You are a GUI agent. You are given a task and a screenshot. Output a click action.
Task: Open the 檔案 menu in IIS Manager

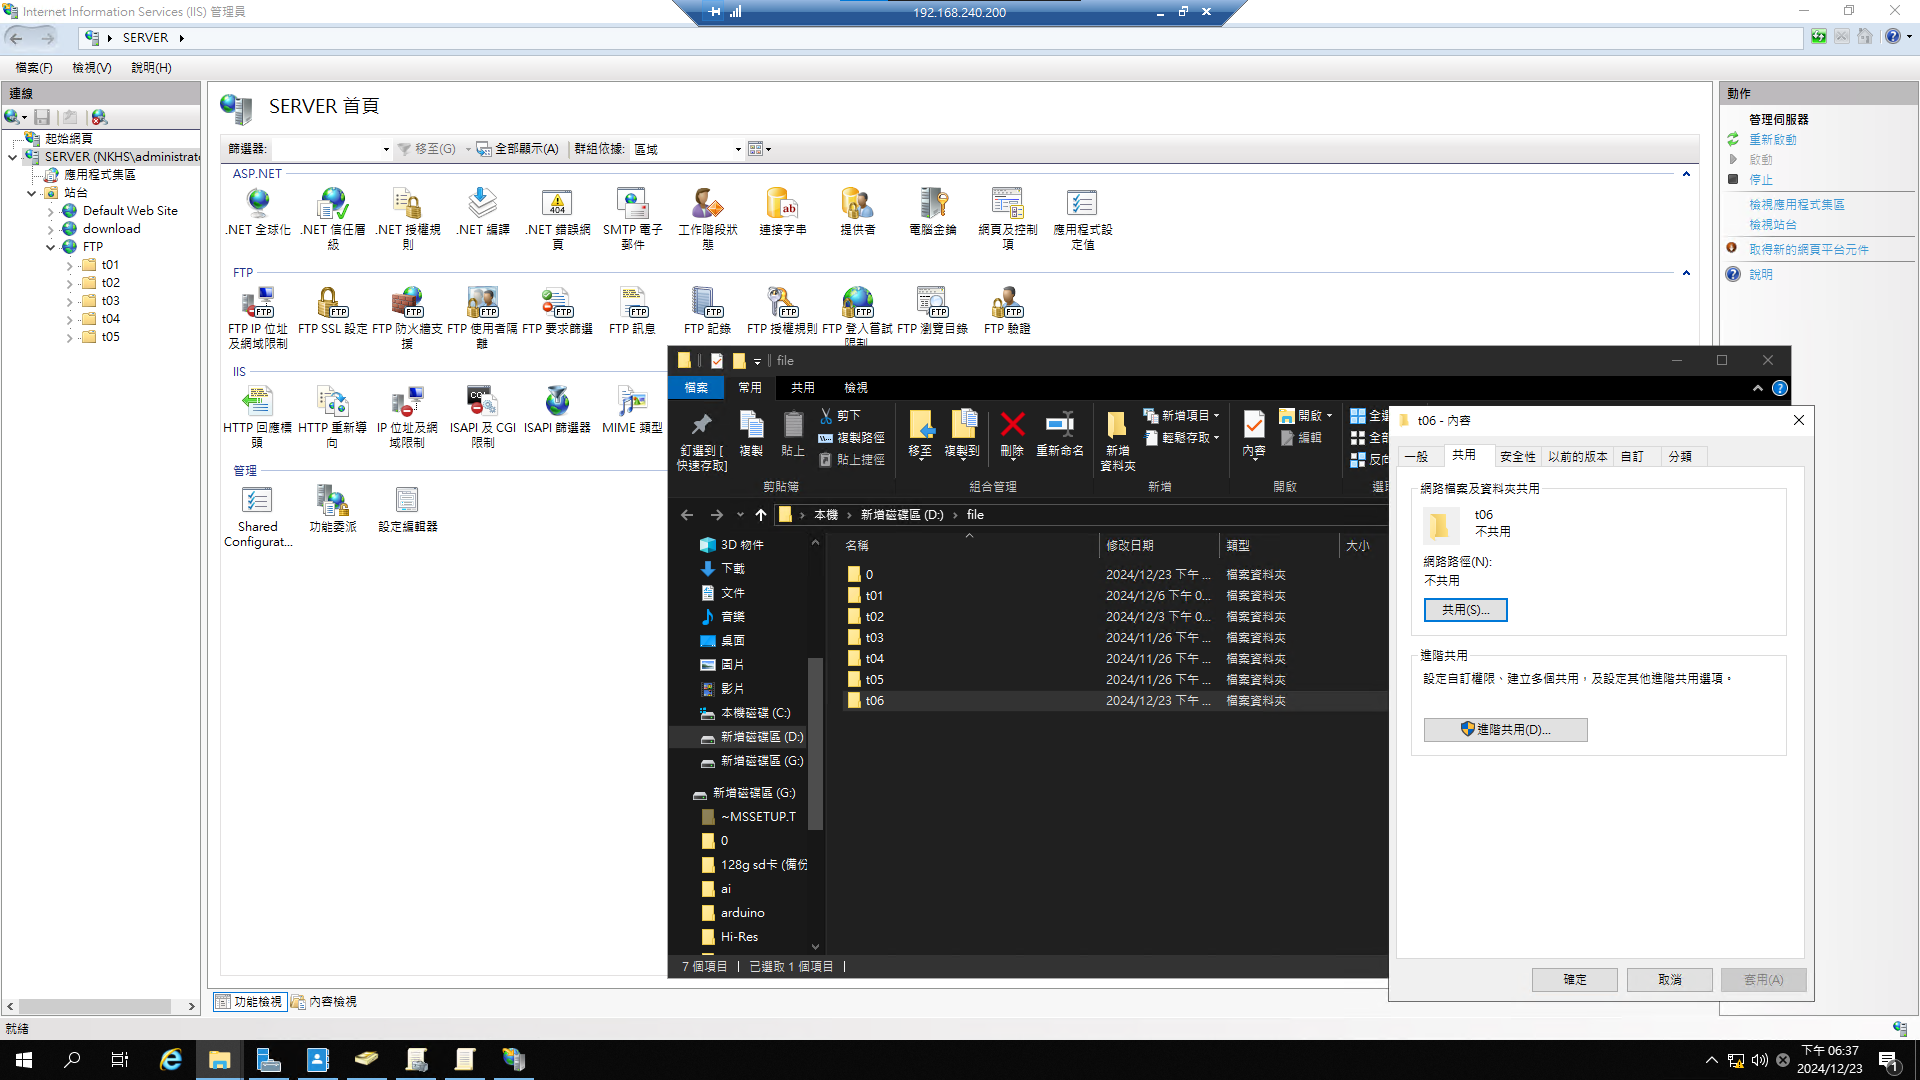[x=34, y=67]
